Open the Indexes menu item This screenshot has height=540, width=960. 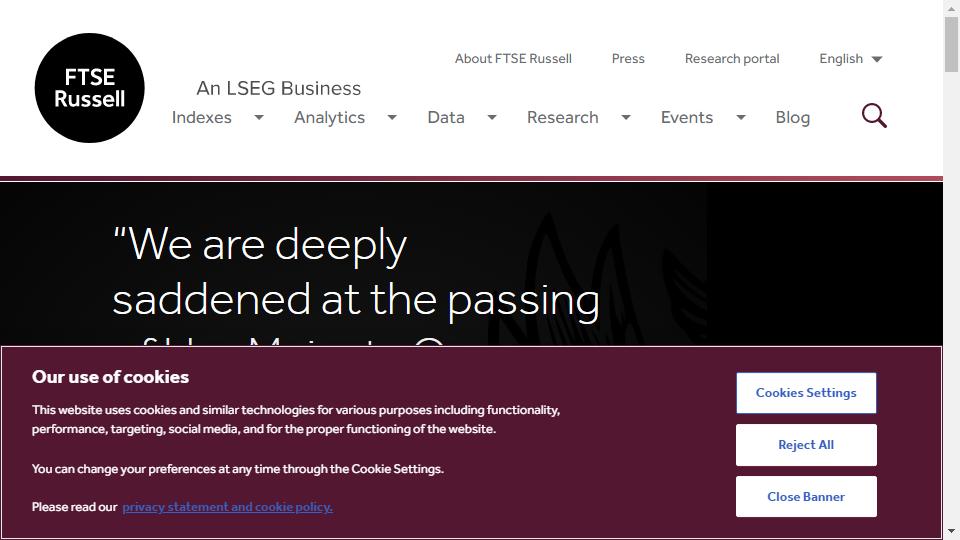click(x=201, y=118)
